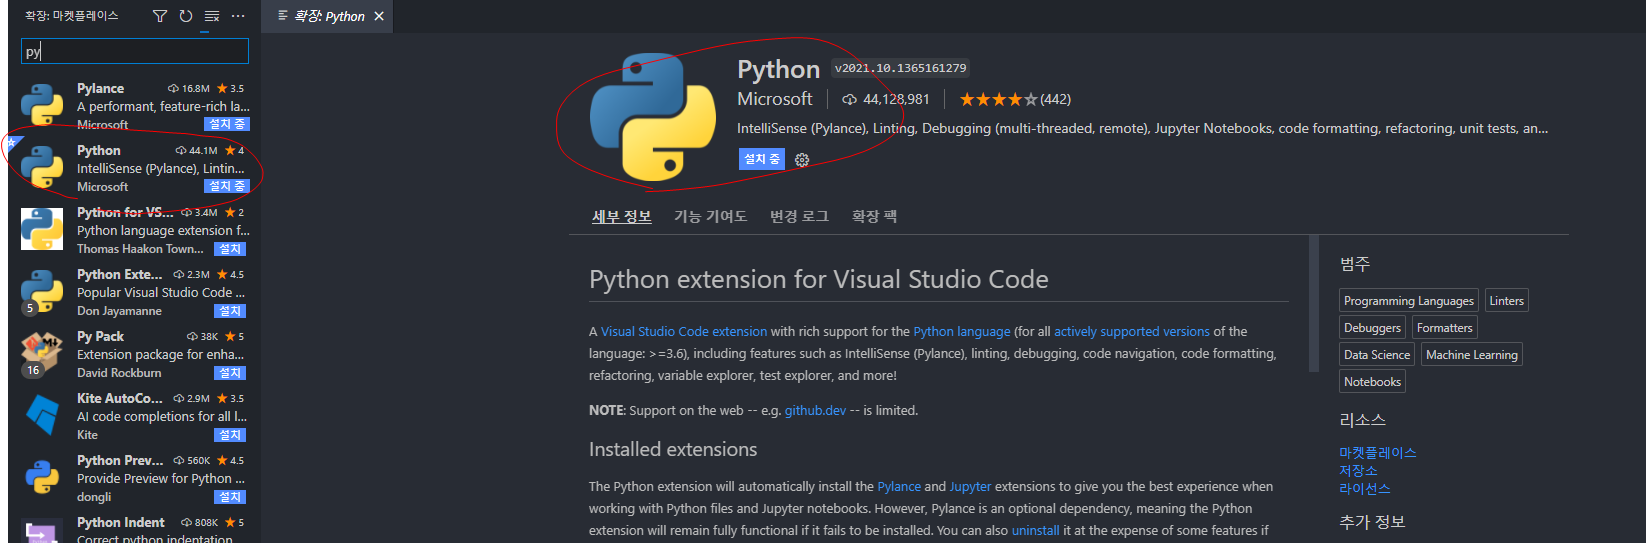Install the Python Extension Pack

[x=230, y=311]
